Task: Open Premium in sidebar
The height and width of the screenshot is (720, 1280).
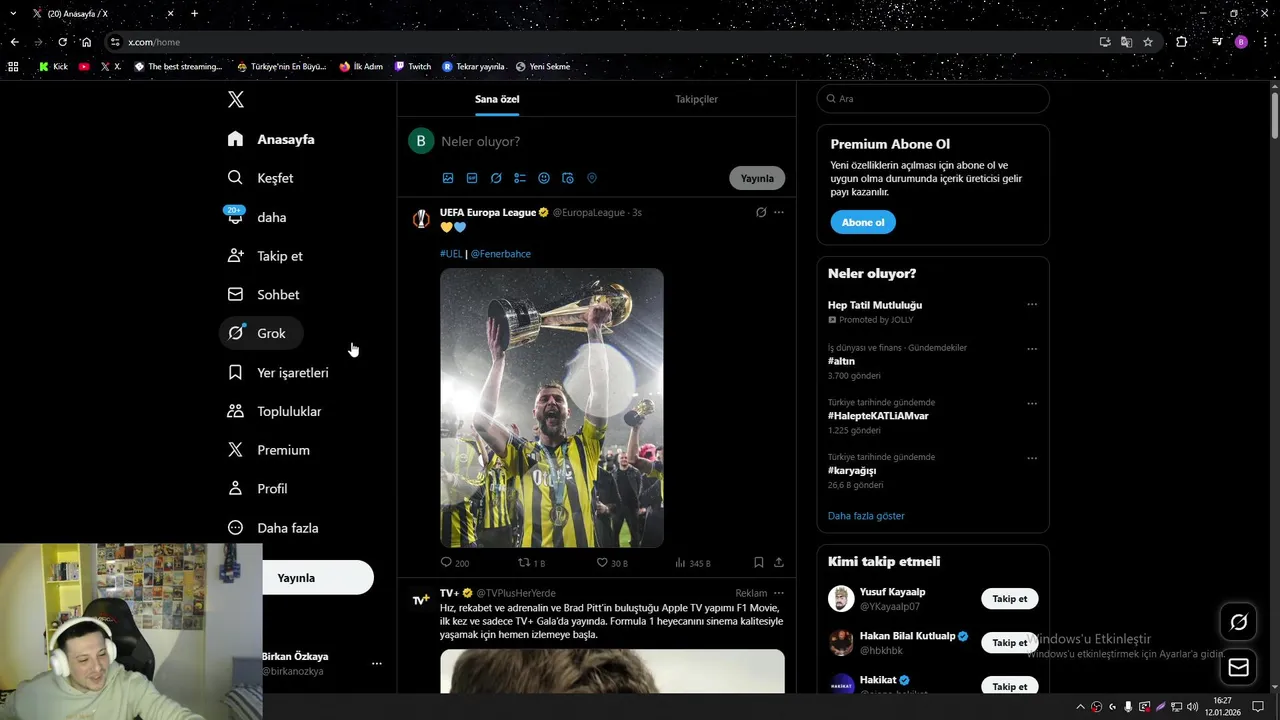Action: pyautogui.click(x=268, y=450)
